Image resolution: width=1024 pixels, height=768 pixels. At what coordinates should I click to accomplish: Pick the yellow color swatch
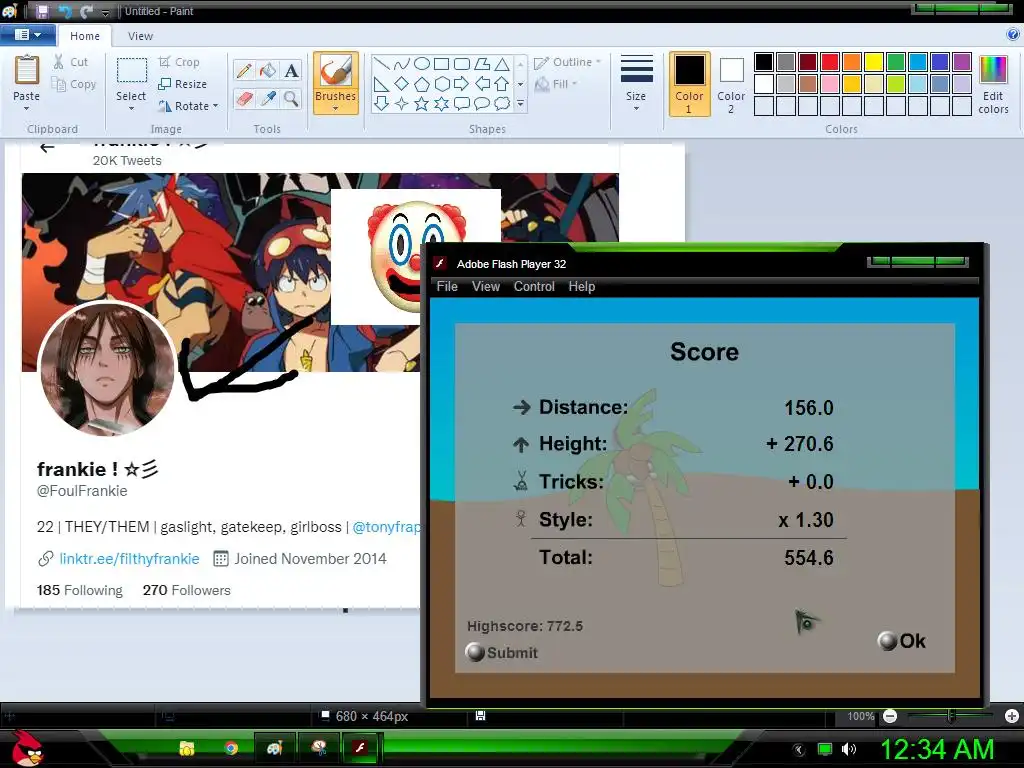point(874,62)
